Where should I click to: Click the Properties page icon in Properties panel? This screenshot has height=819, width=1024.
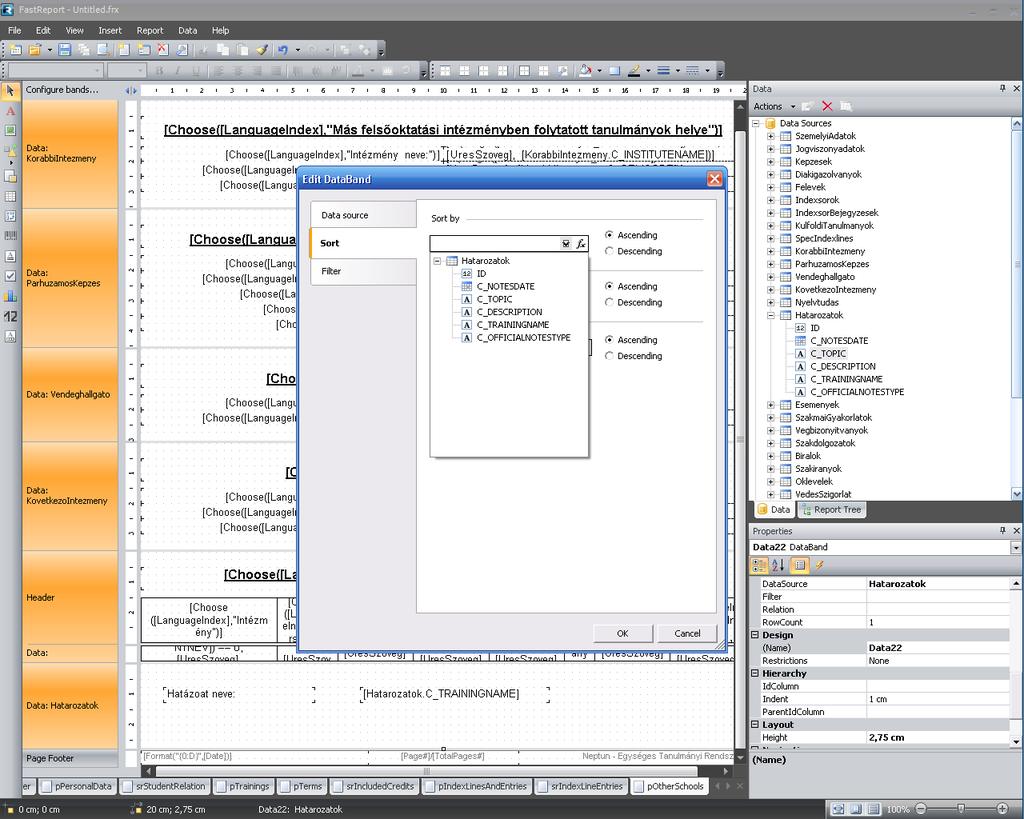coord(800,565)
